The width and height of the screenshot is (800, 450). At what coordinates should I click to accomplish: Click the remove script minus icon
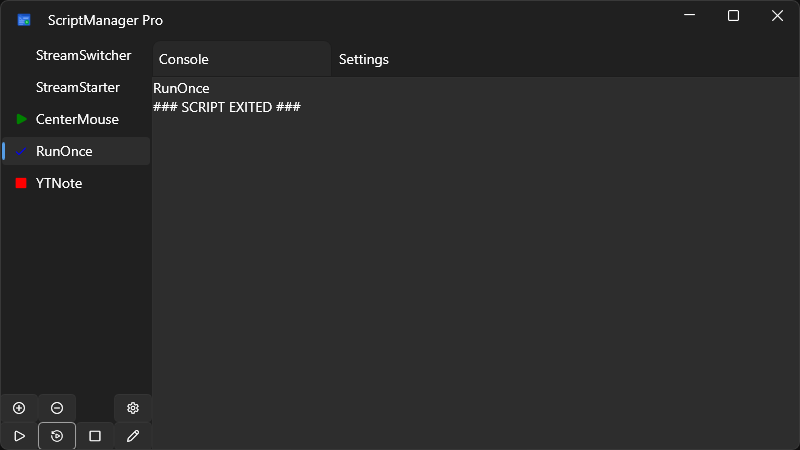(57, 408)
